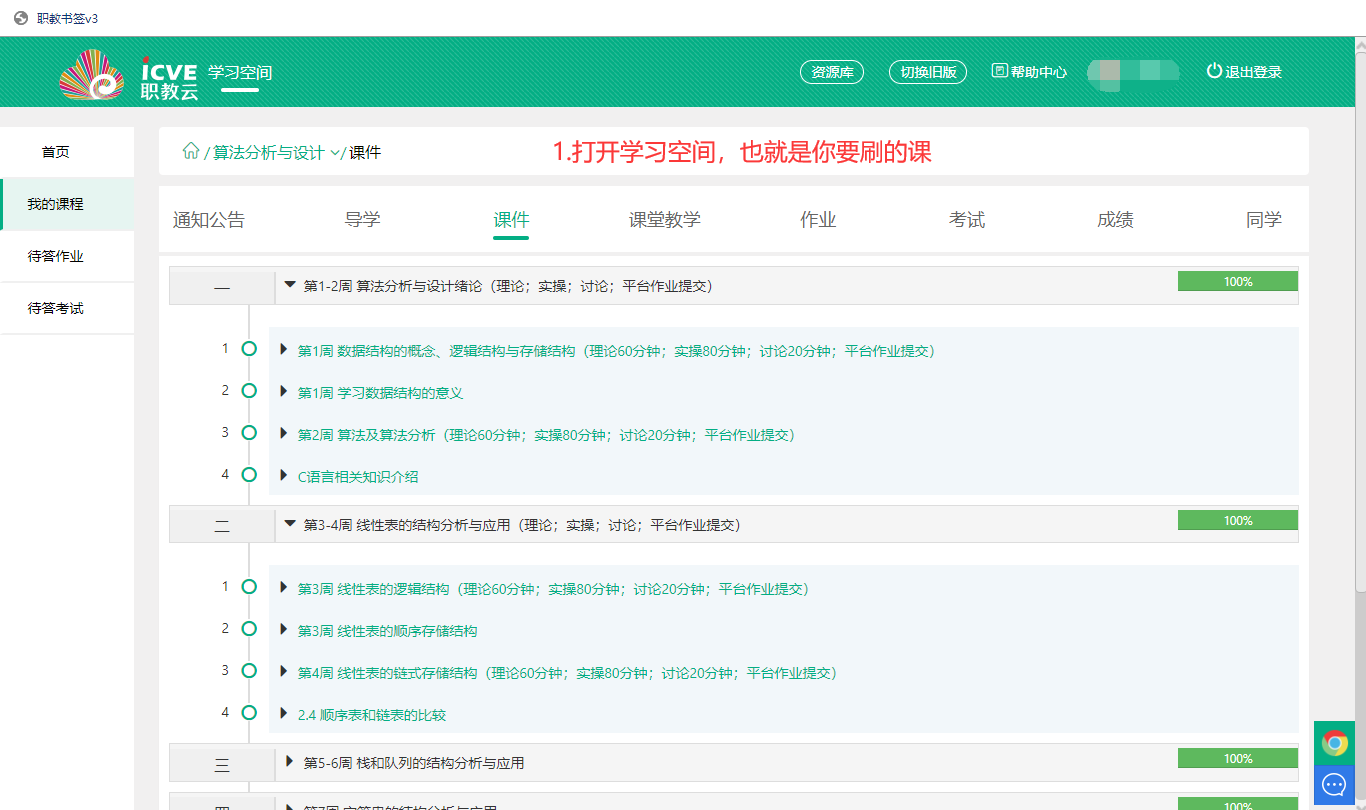
Task: Open the 算法分析与设计 course dropdown
Action: (276, 152)
